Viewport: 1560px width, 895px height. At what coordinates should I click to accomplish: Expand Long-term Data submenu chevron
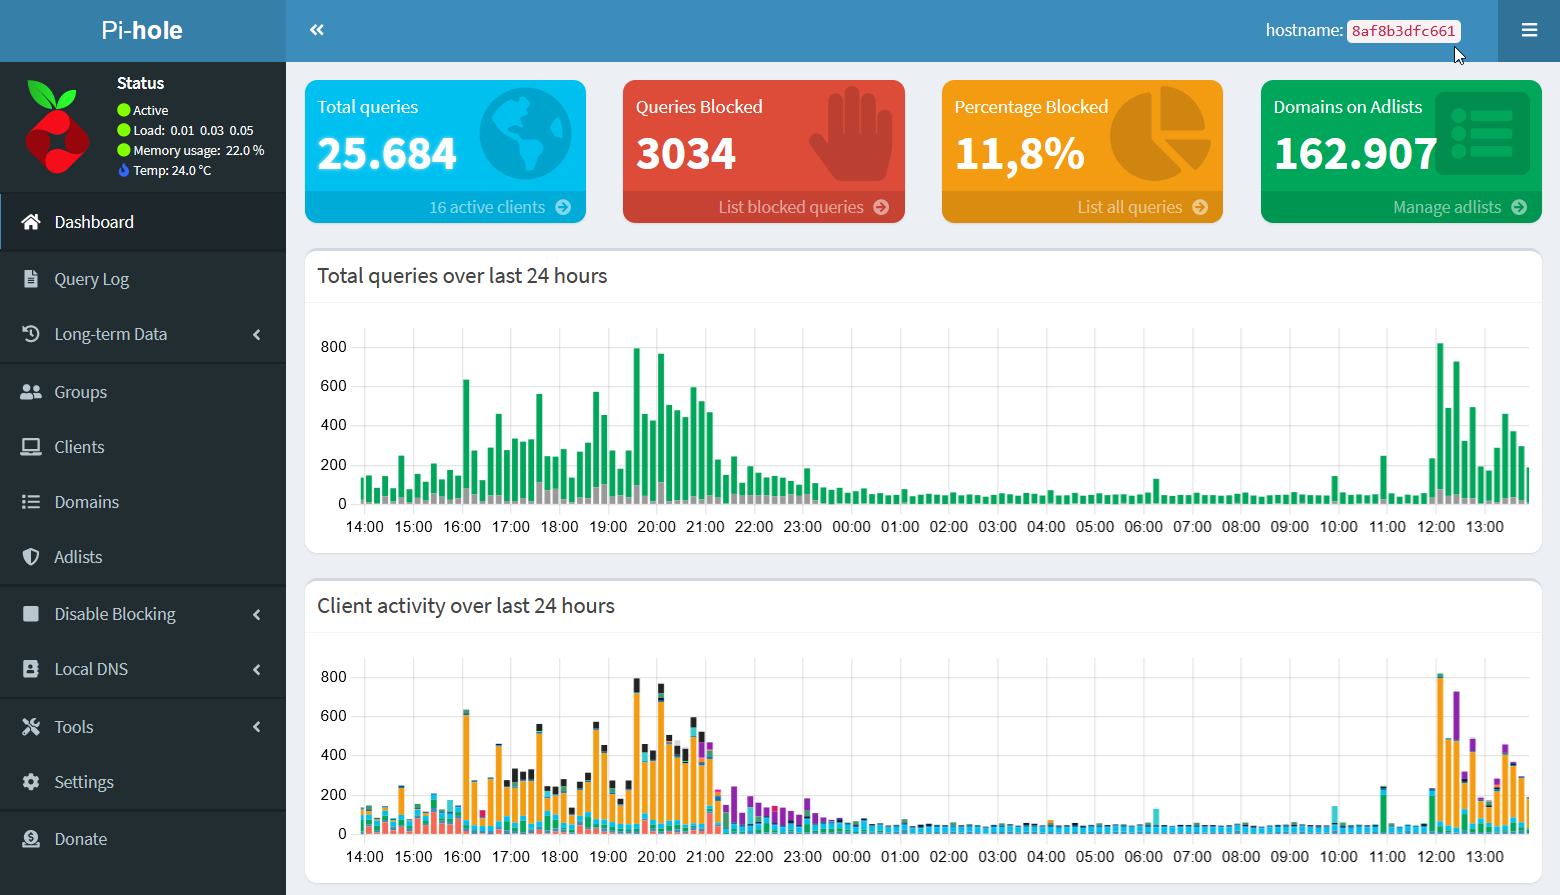point(257,334)
